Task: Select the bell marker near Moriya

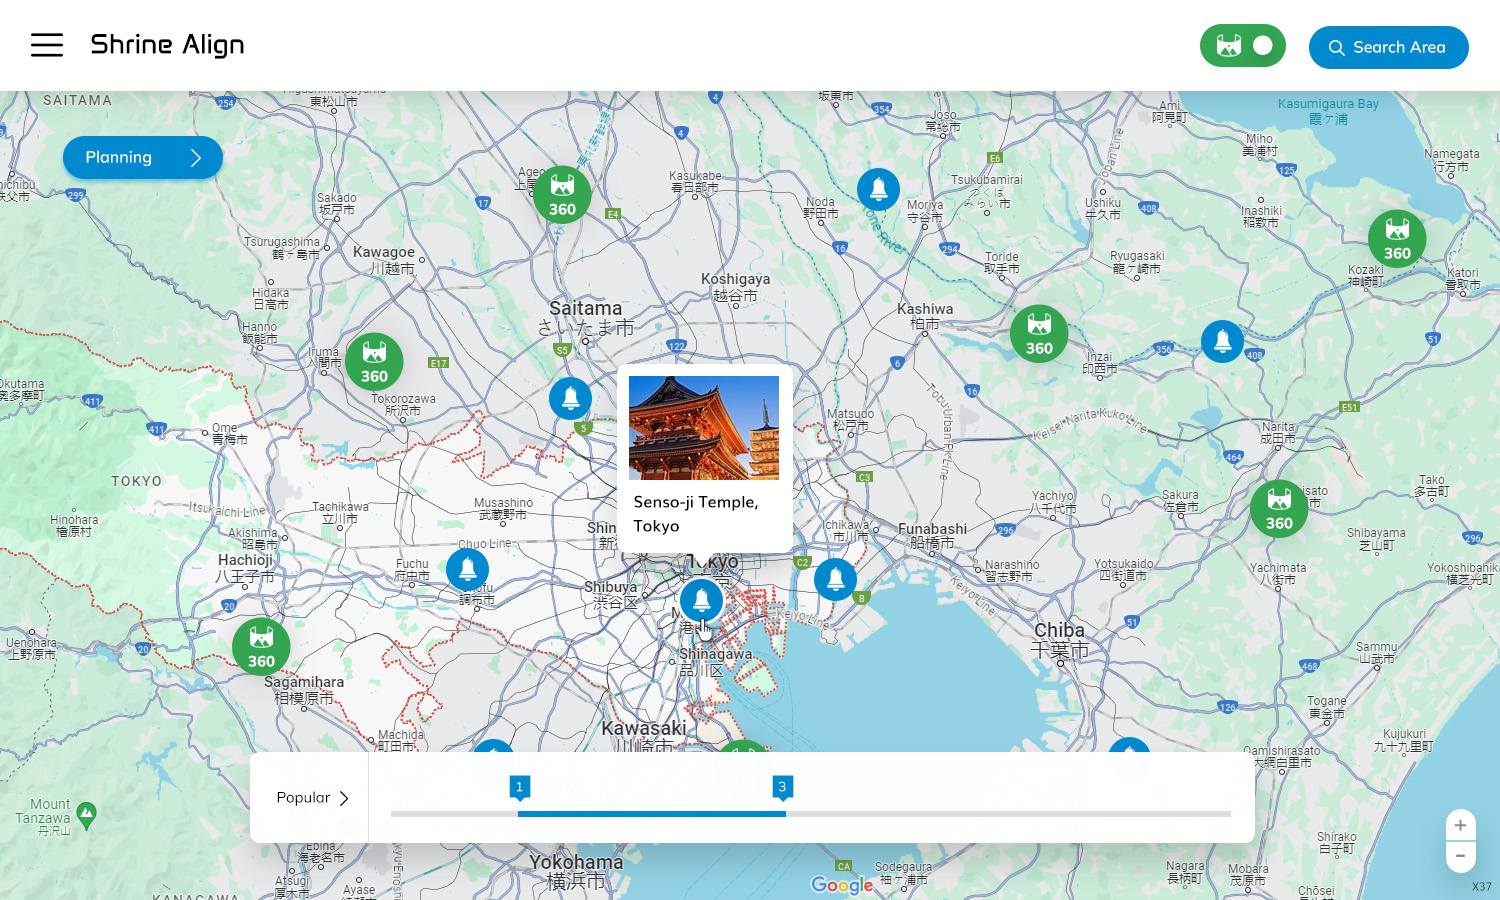Action: pos(878,189)
